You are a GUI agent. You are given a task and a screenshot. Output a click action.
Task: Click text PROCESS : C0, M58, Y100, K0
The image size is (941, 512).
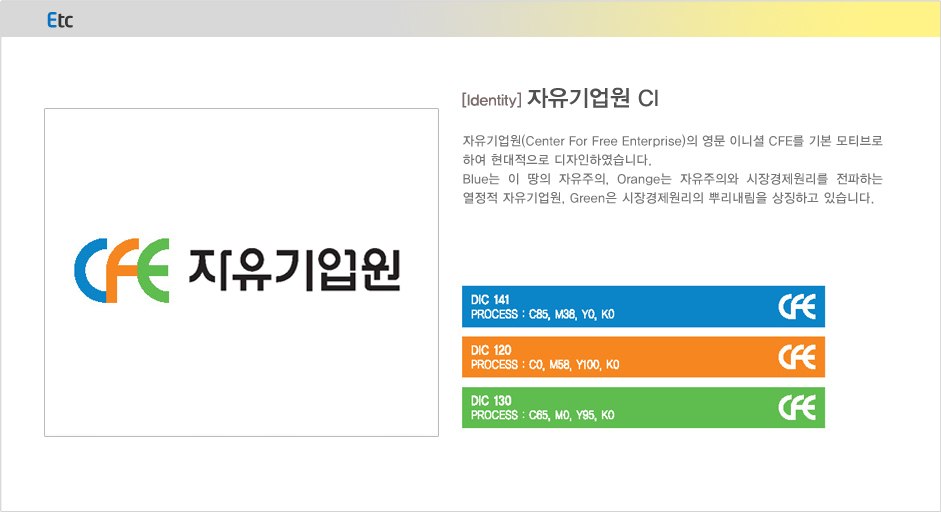(x=545, y=365)
